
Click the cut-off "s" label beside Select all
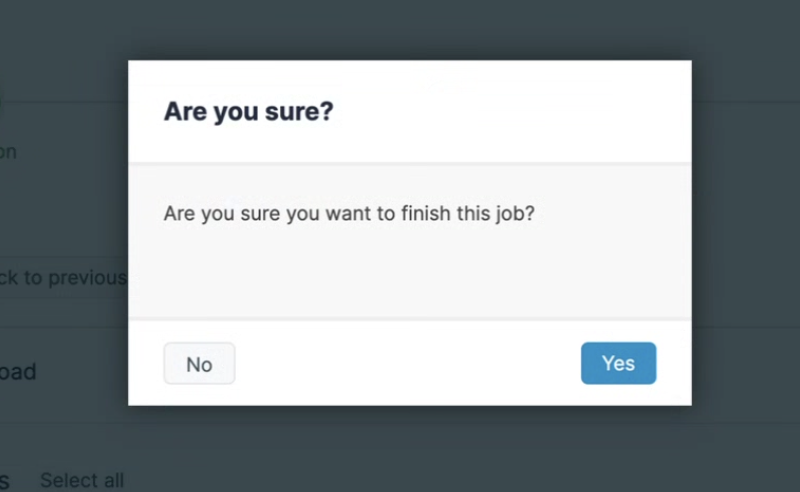5,481
